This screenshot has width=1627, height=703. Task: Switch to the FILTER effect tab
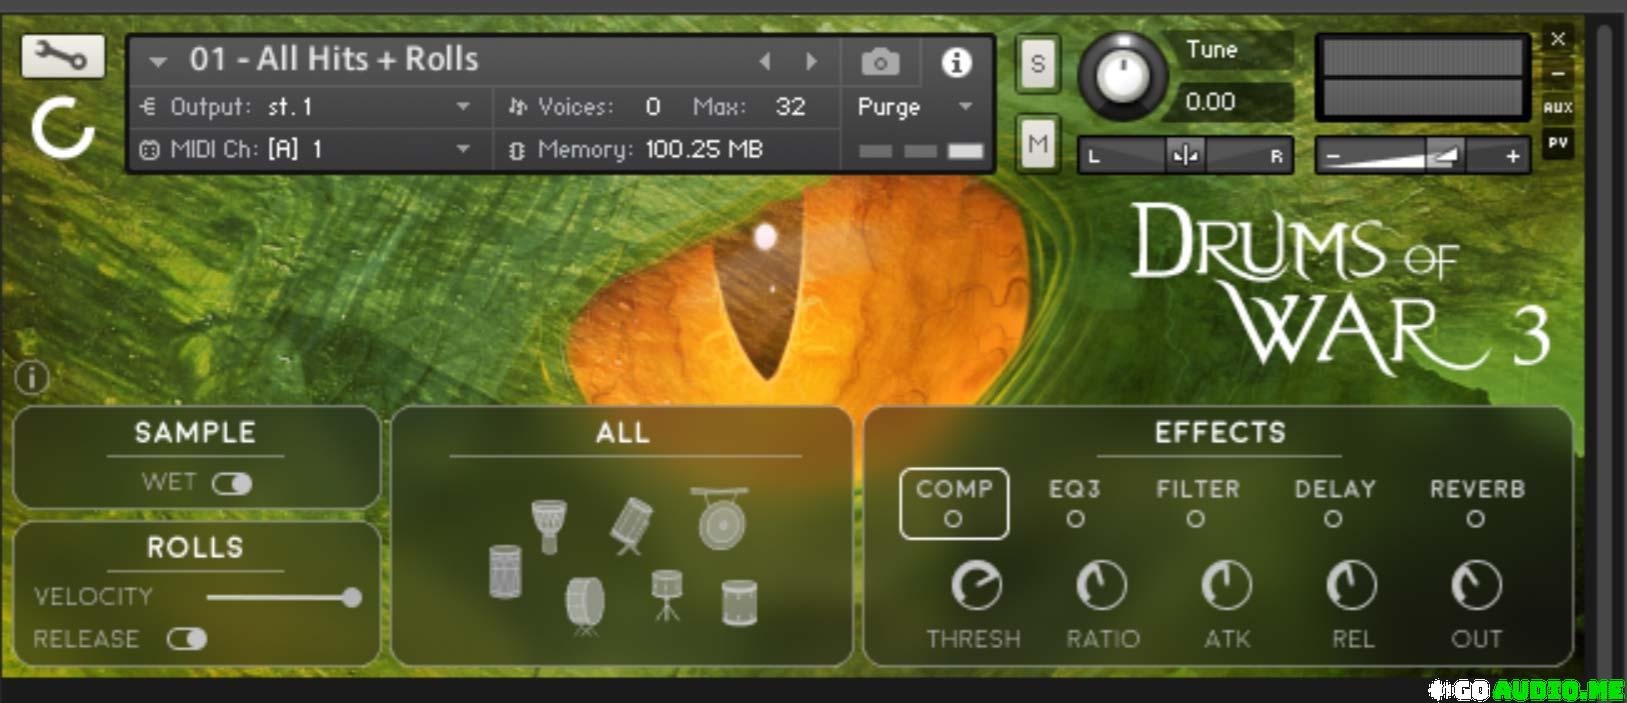pyautogui.click(x=1197, y=489)
